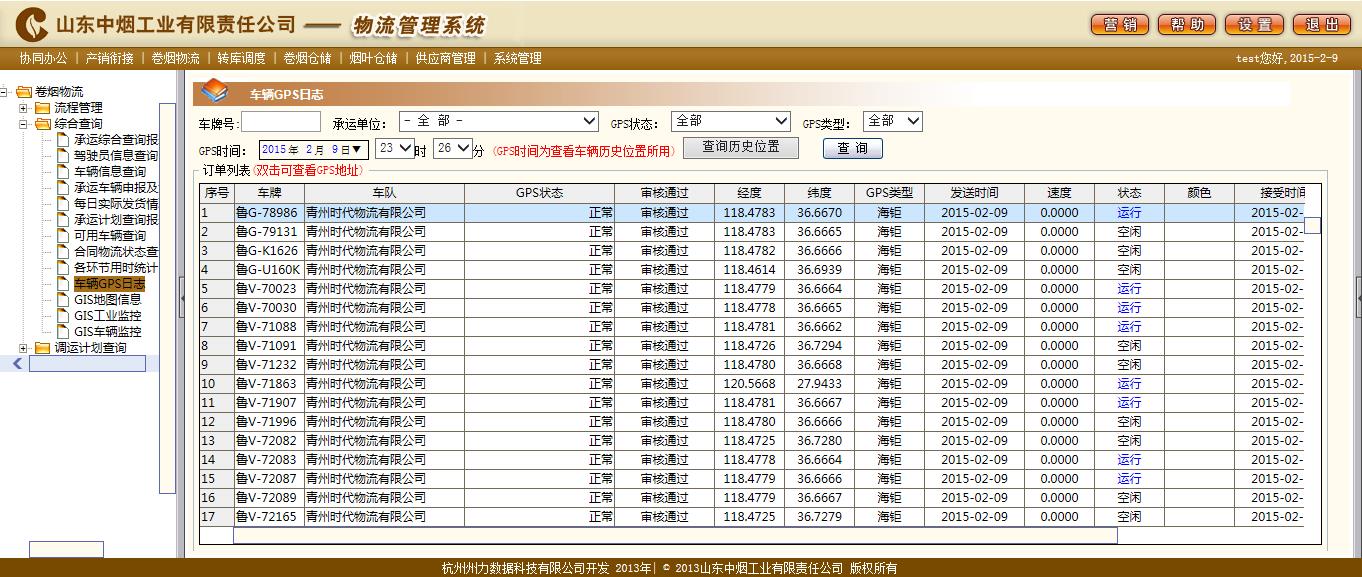Viewport: 1362px width, 577px height.
Task: Focus the 车牌号 input field
Action: (x=281, y=122)
